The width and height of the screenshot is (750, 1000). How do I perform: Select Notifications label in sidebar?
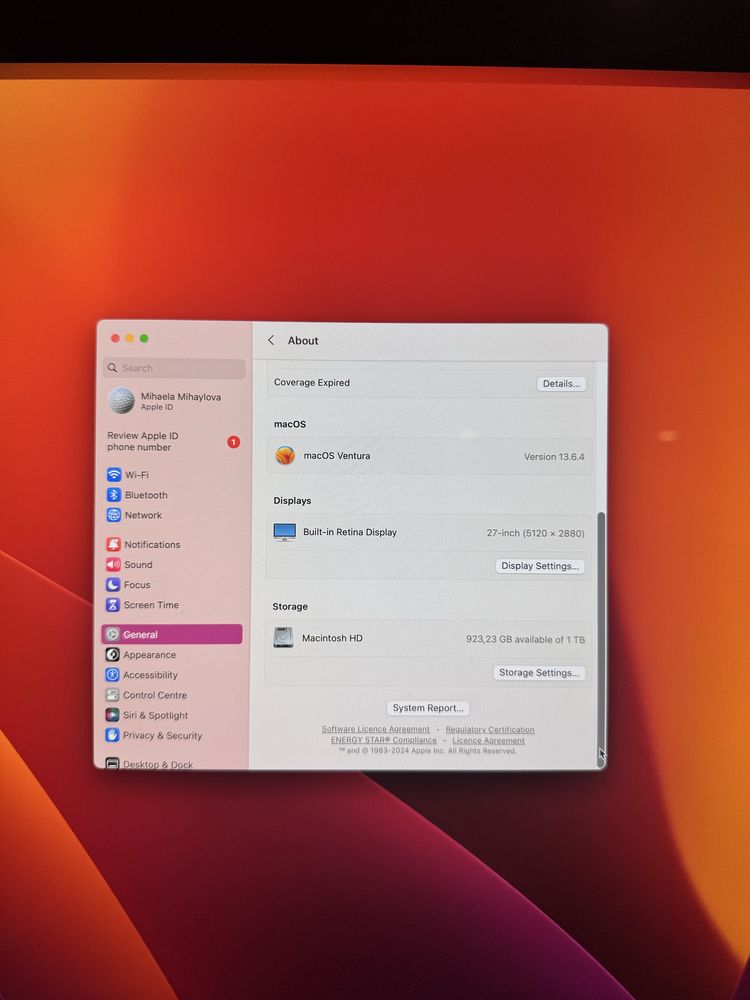coord(152,544)
